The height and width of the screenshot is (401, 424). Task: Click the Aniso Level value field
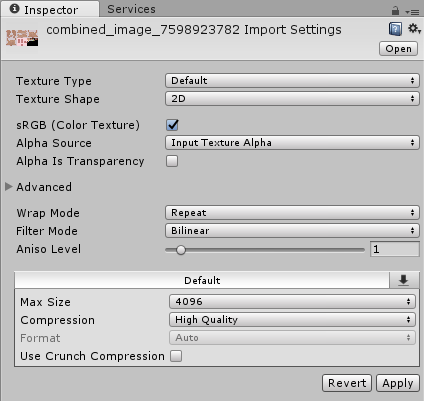394,249
